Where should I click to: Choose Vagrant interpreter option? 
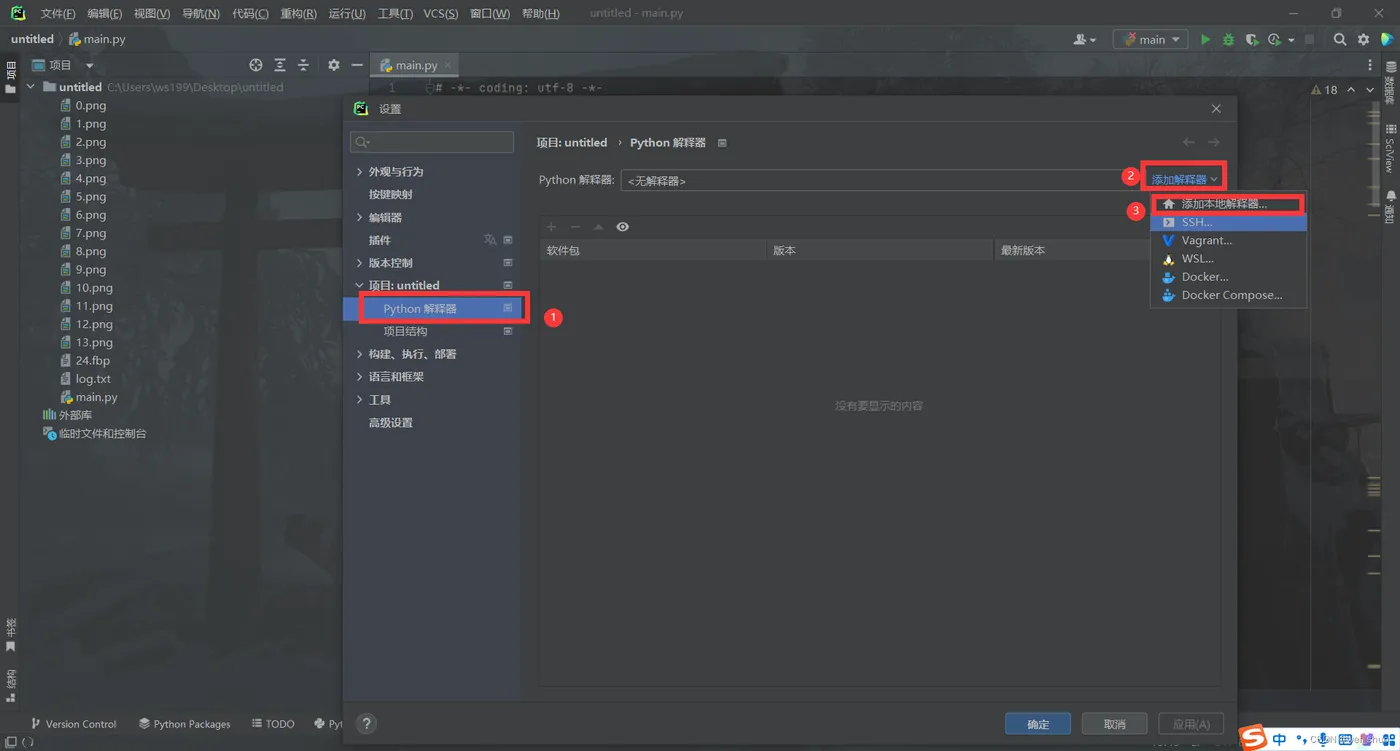click(x=1228, y=241)
